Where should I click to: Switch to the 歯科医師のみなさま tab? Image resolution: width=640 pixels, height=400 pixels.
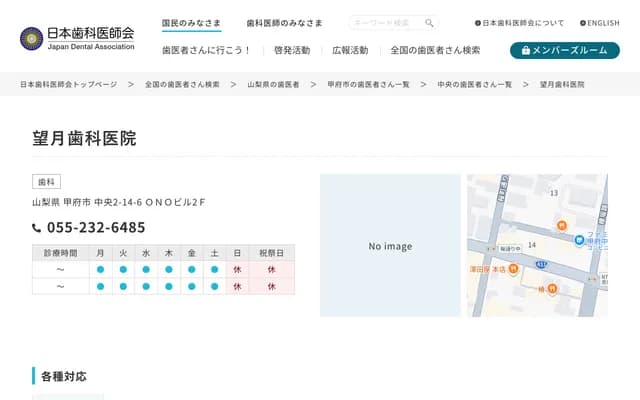(284, 23)
